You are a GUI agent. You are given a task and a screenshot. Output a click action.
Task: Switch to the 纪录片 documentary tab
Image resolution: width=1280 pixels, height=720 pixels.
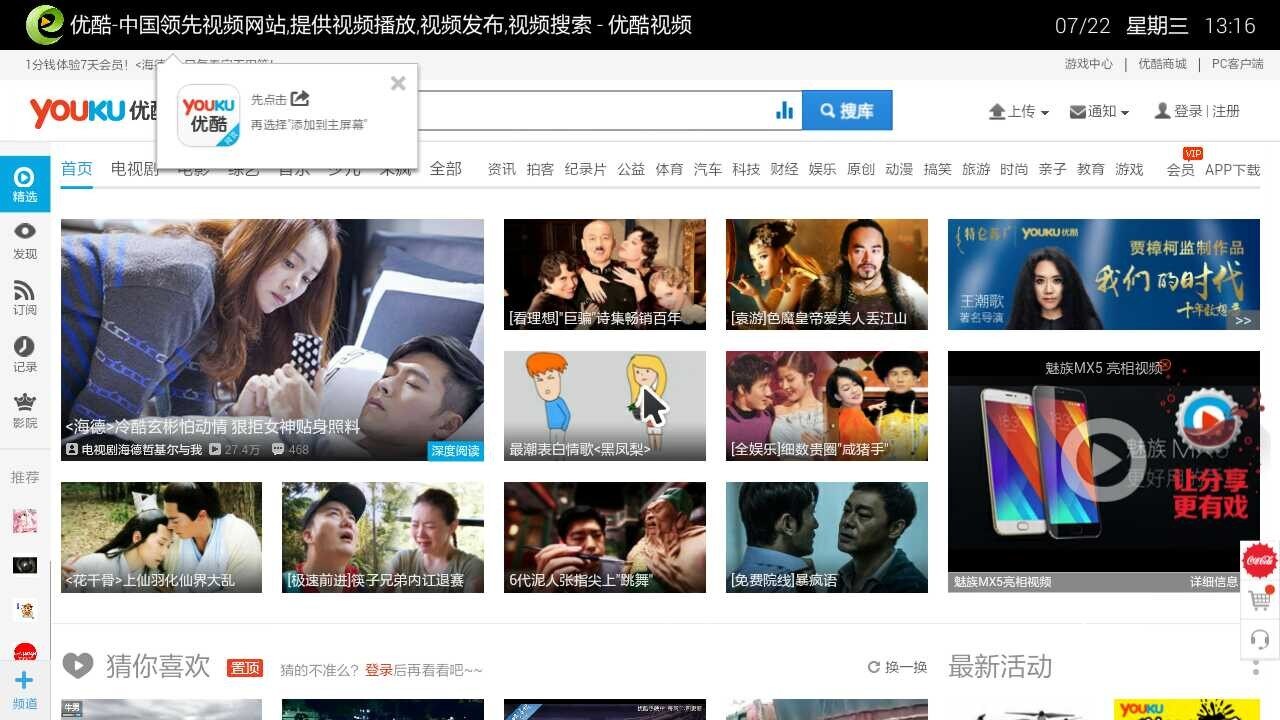[x=585, y=169]
